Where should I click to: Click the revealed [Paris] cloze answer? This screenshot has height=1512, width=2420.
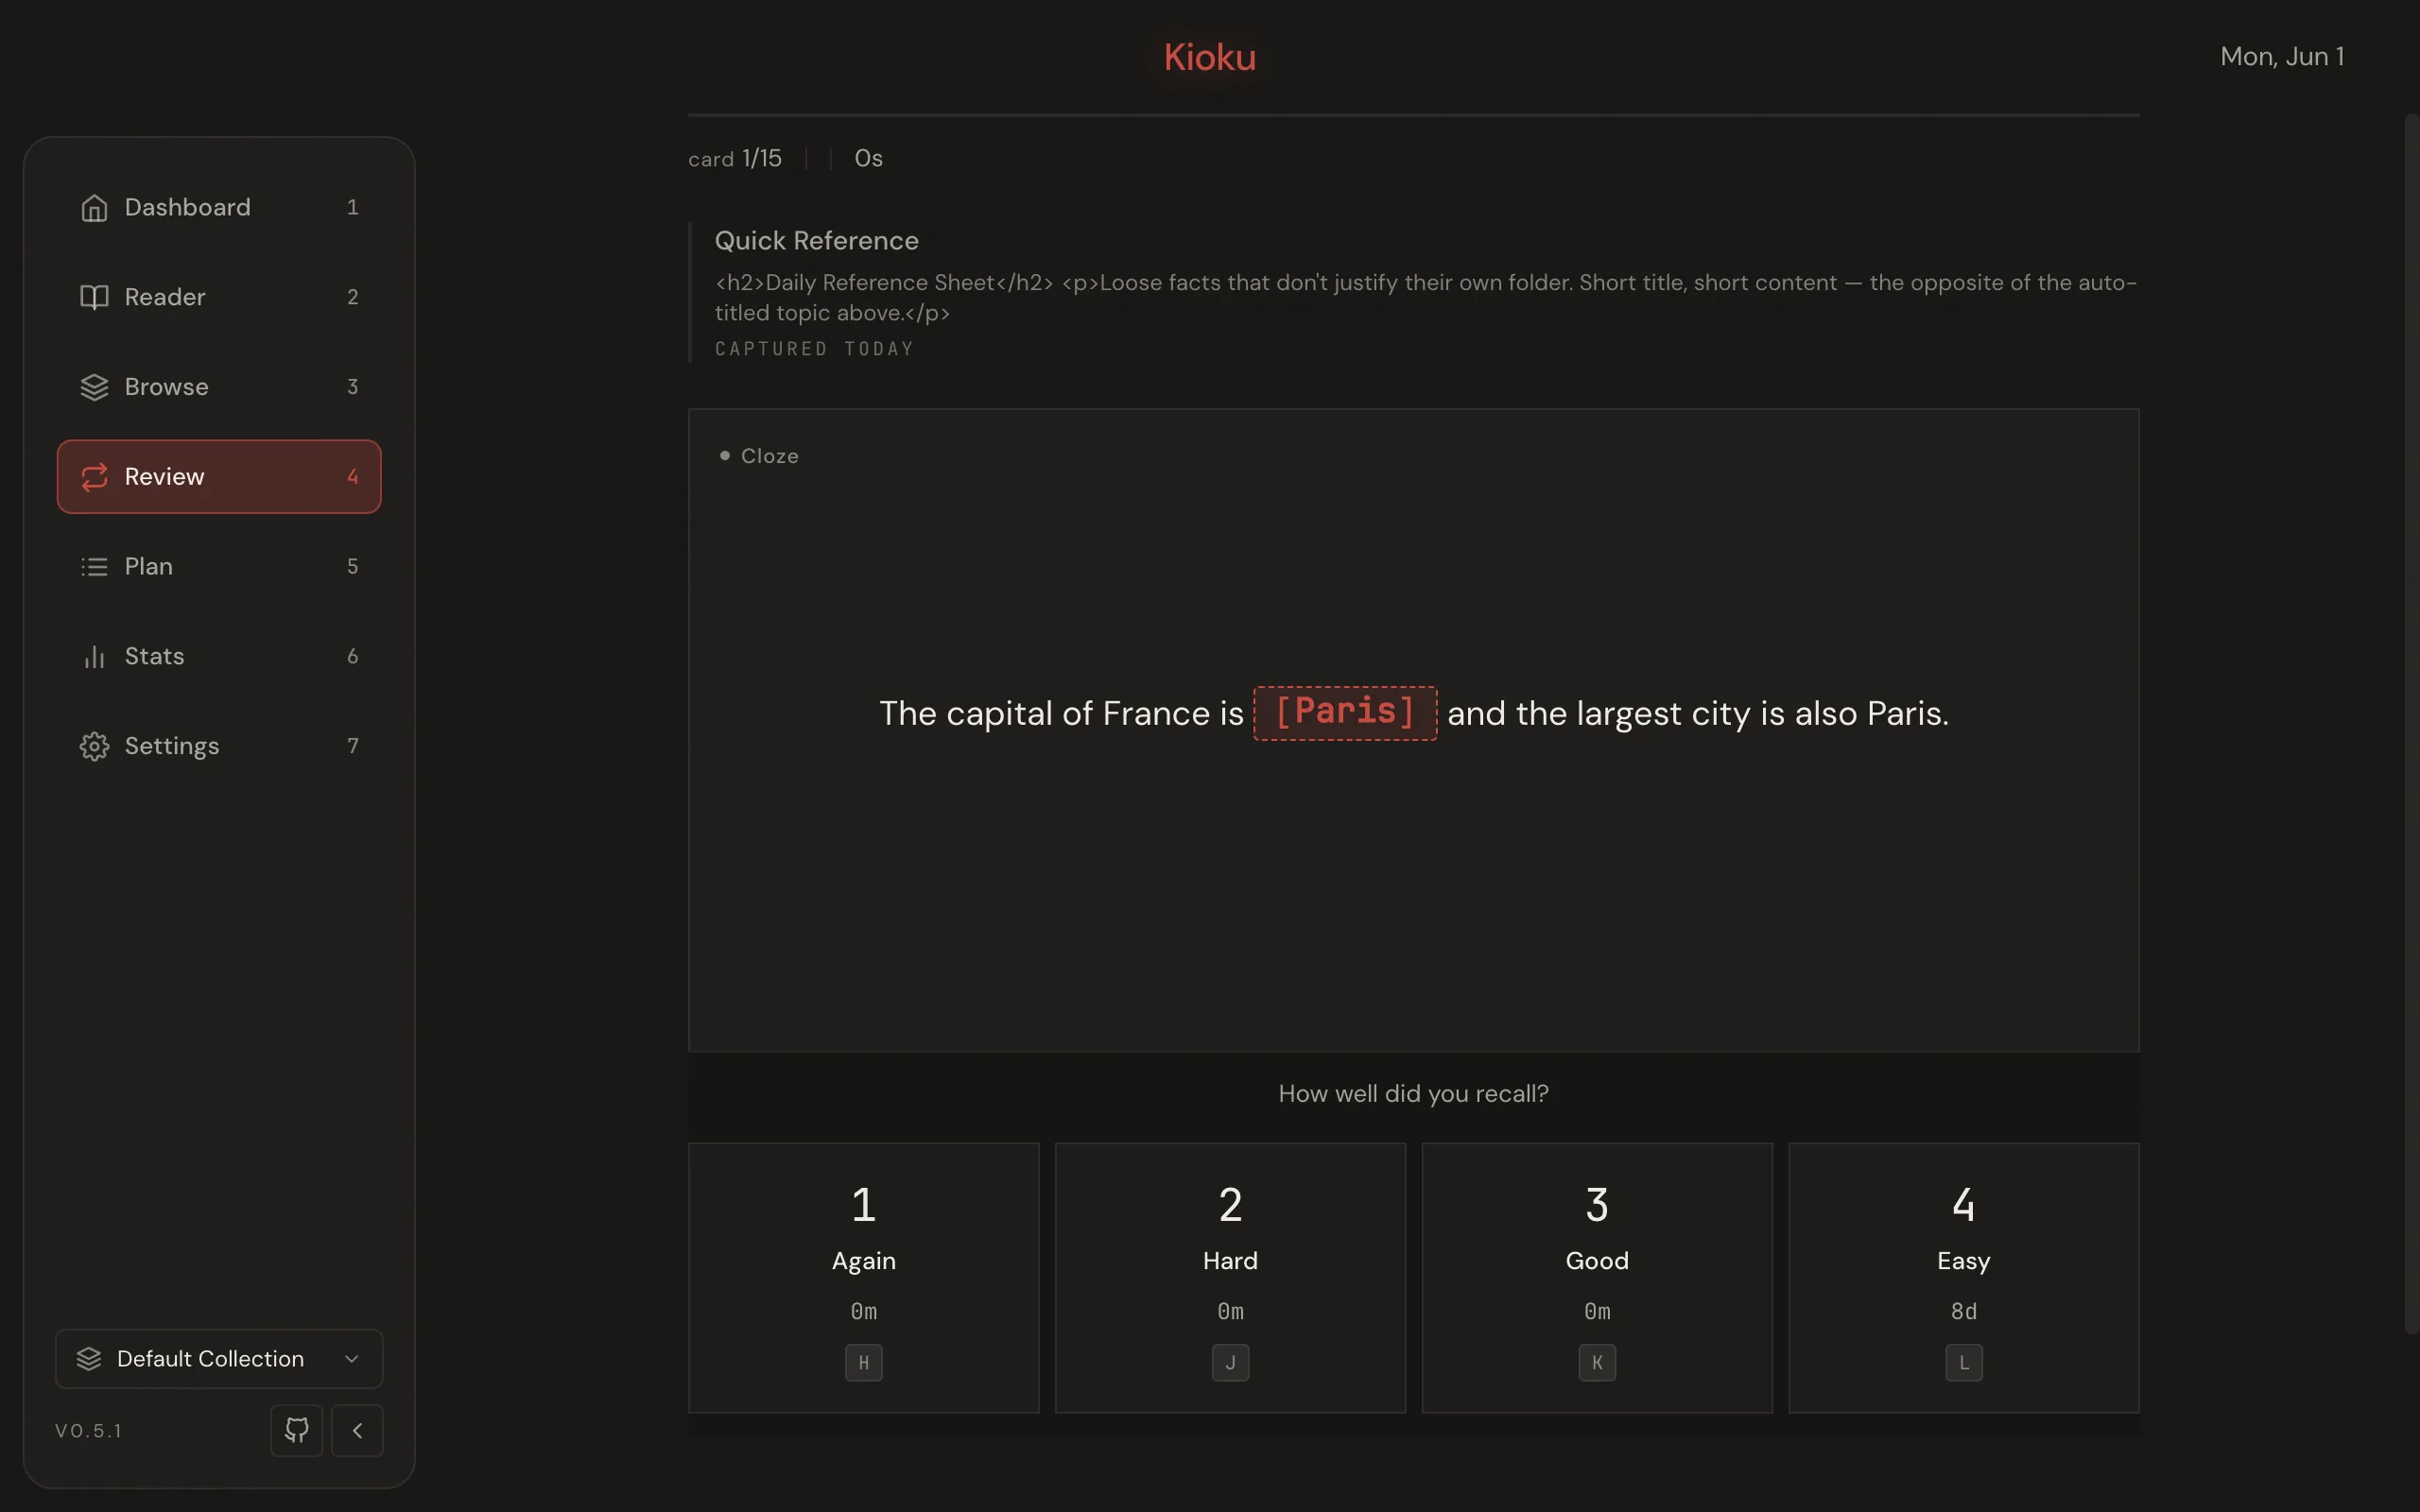1345,713
